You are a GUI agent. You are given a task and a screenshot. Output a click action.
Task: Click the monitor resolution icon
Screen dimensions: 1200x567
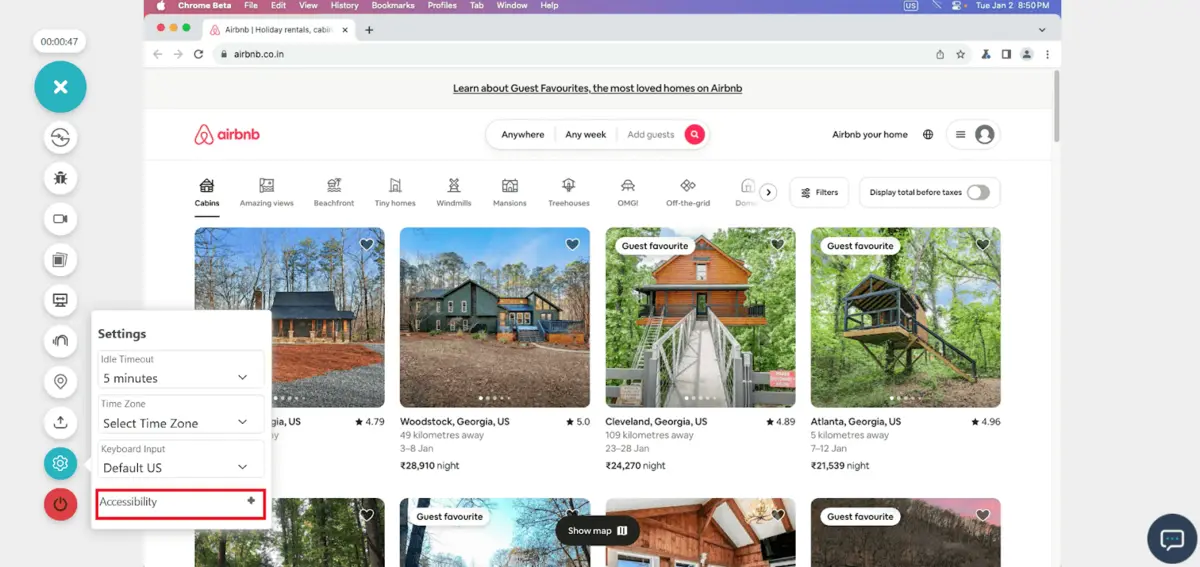pos(60,300)
